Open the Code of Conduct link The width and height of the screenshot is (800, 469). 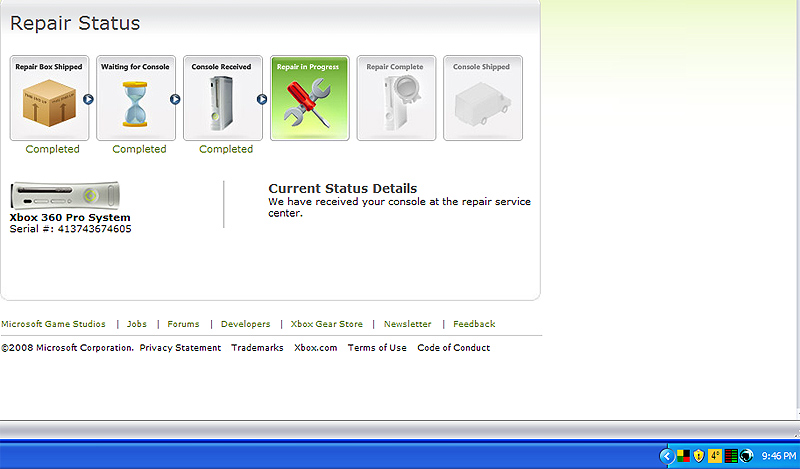tap(454, 348)
